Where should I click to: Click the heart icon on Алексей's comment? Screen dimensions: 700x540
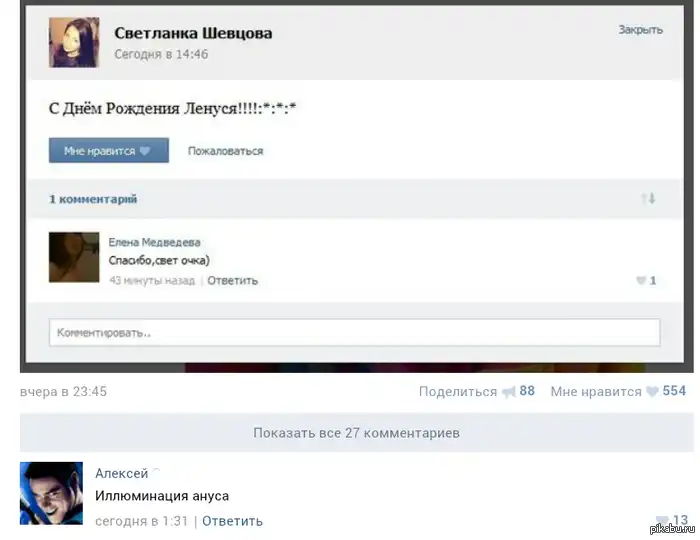(x=662, y=520)
